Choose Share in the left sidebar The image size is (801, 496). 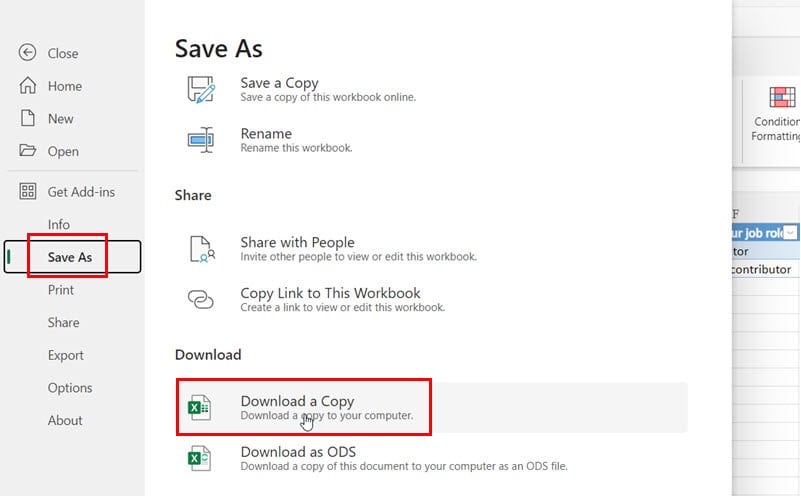tap(63, 322)
